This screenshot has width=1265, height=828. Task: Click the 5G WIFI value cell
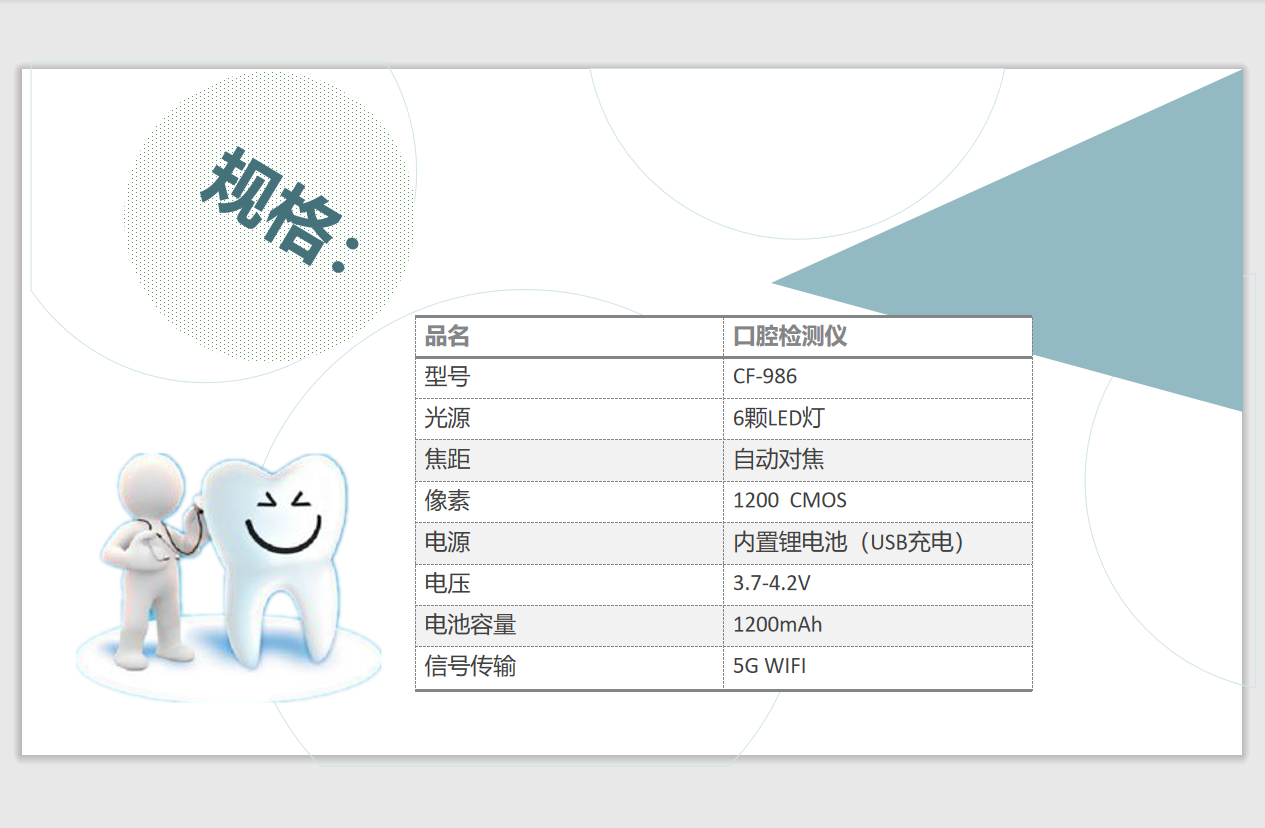(877, 667)
